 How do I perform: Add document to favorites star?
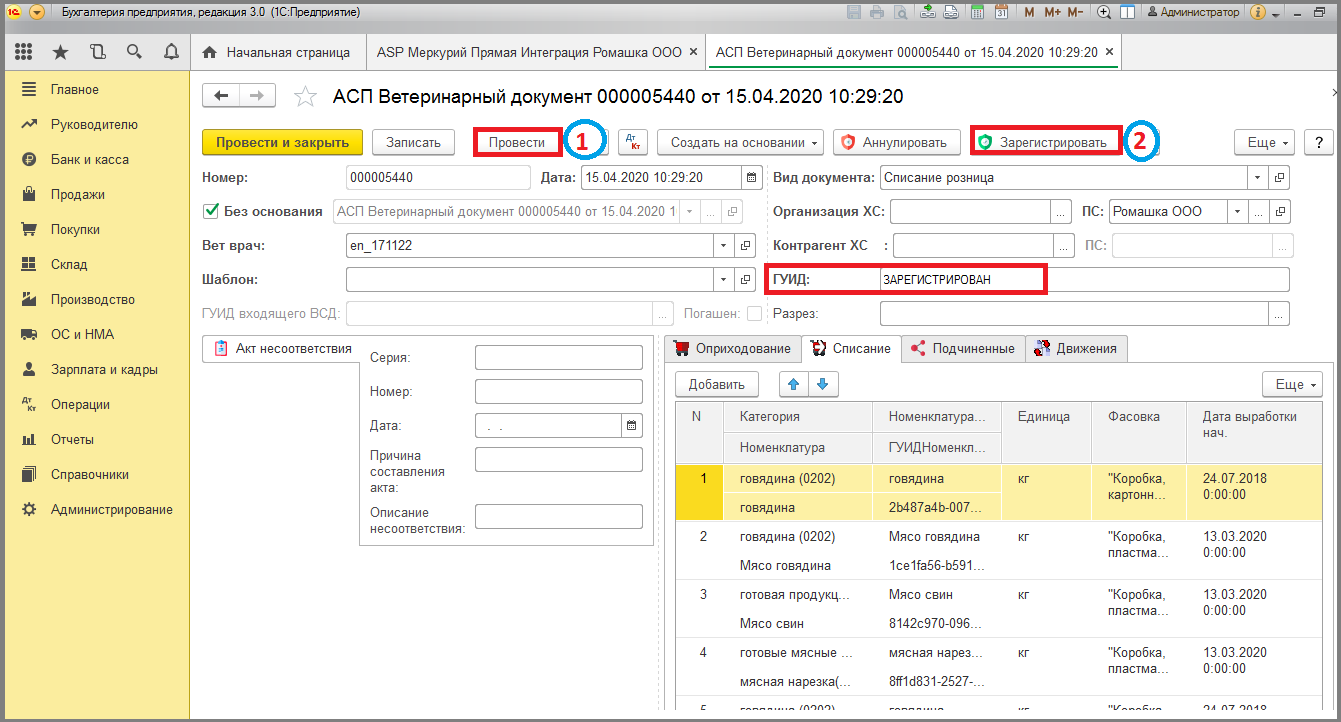click(305, 96)
